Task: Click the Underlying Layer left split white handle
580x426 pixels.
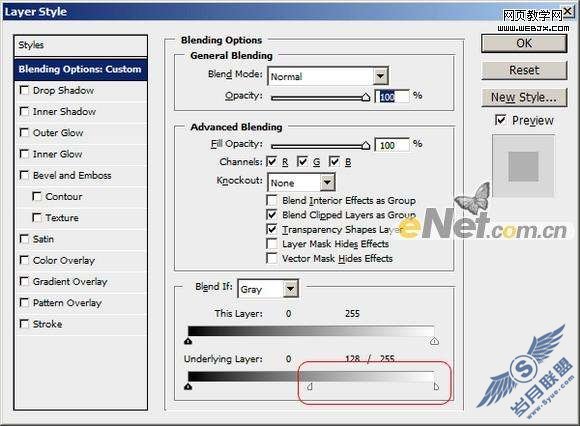Action: [x=310, y=387]
